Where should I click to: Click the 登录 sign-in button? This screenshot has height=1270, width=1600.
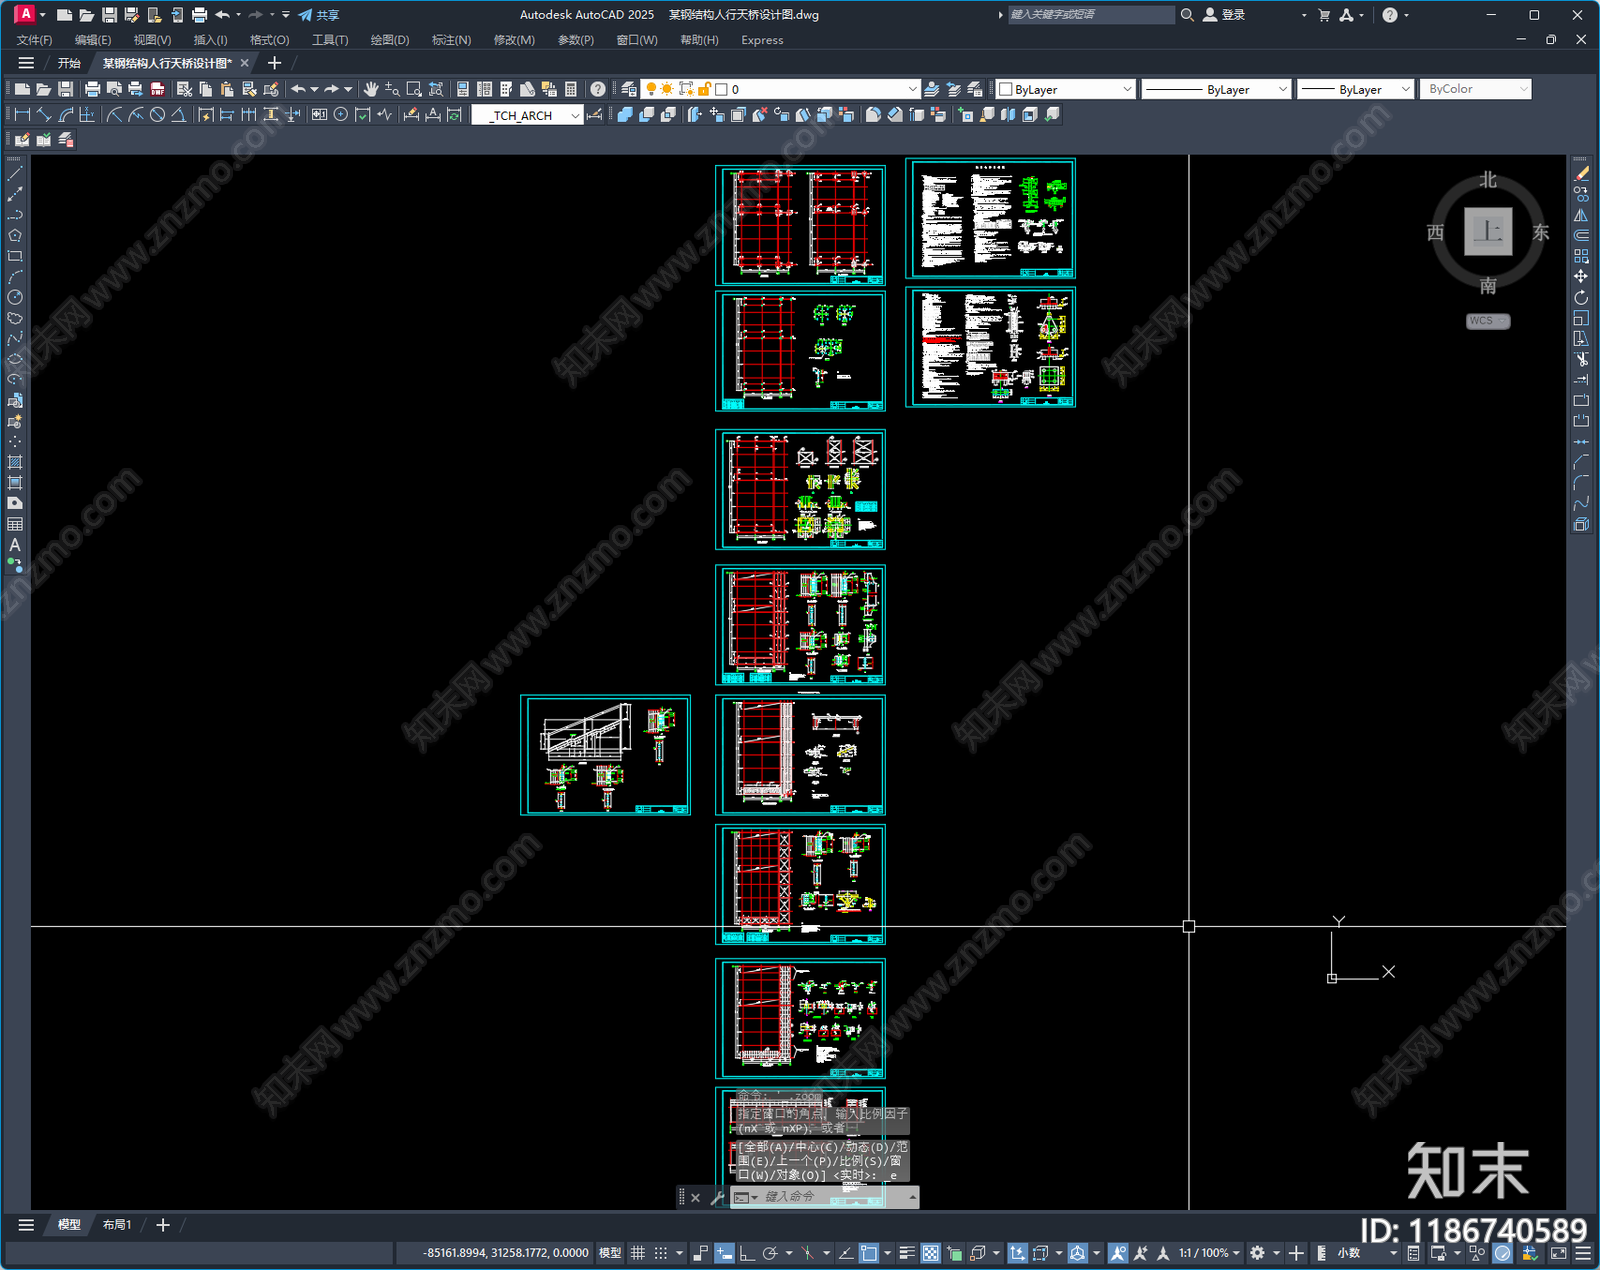pyautogui.click(x=1225, y=15)
